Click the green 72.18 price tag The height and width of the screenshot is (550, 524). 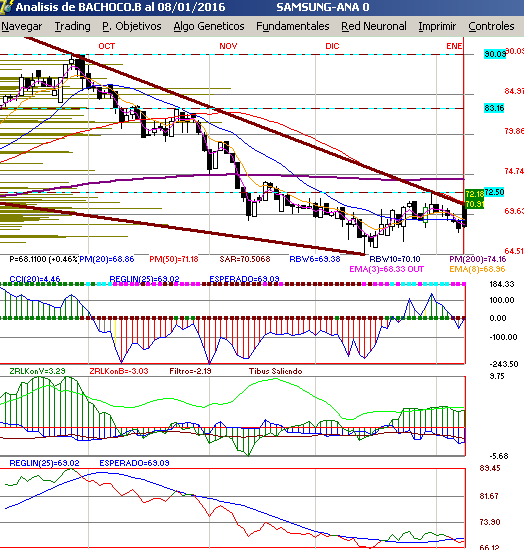(x=474, y=194)
